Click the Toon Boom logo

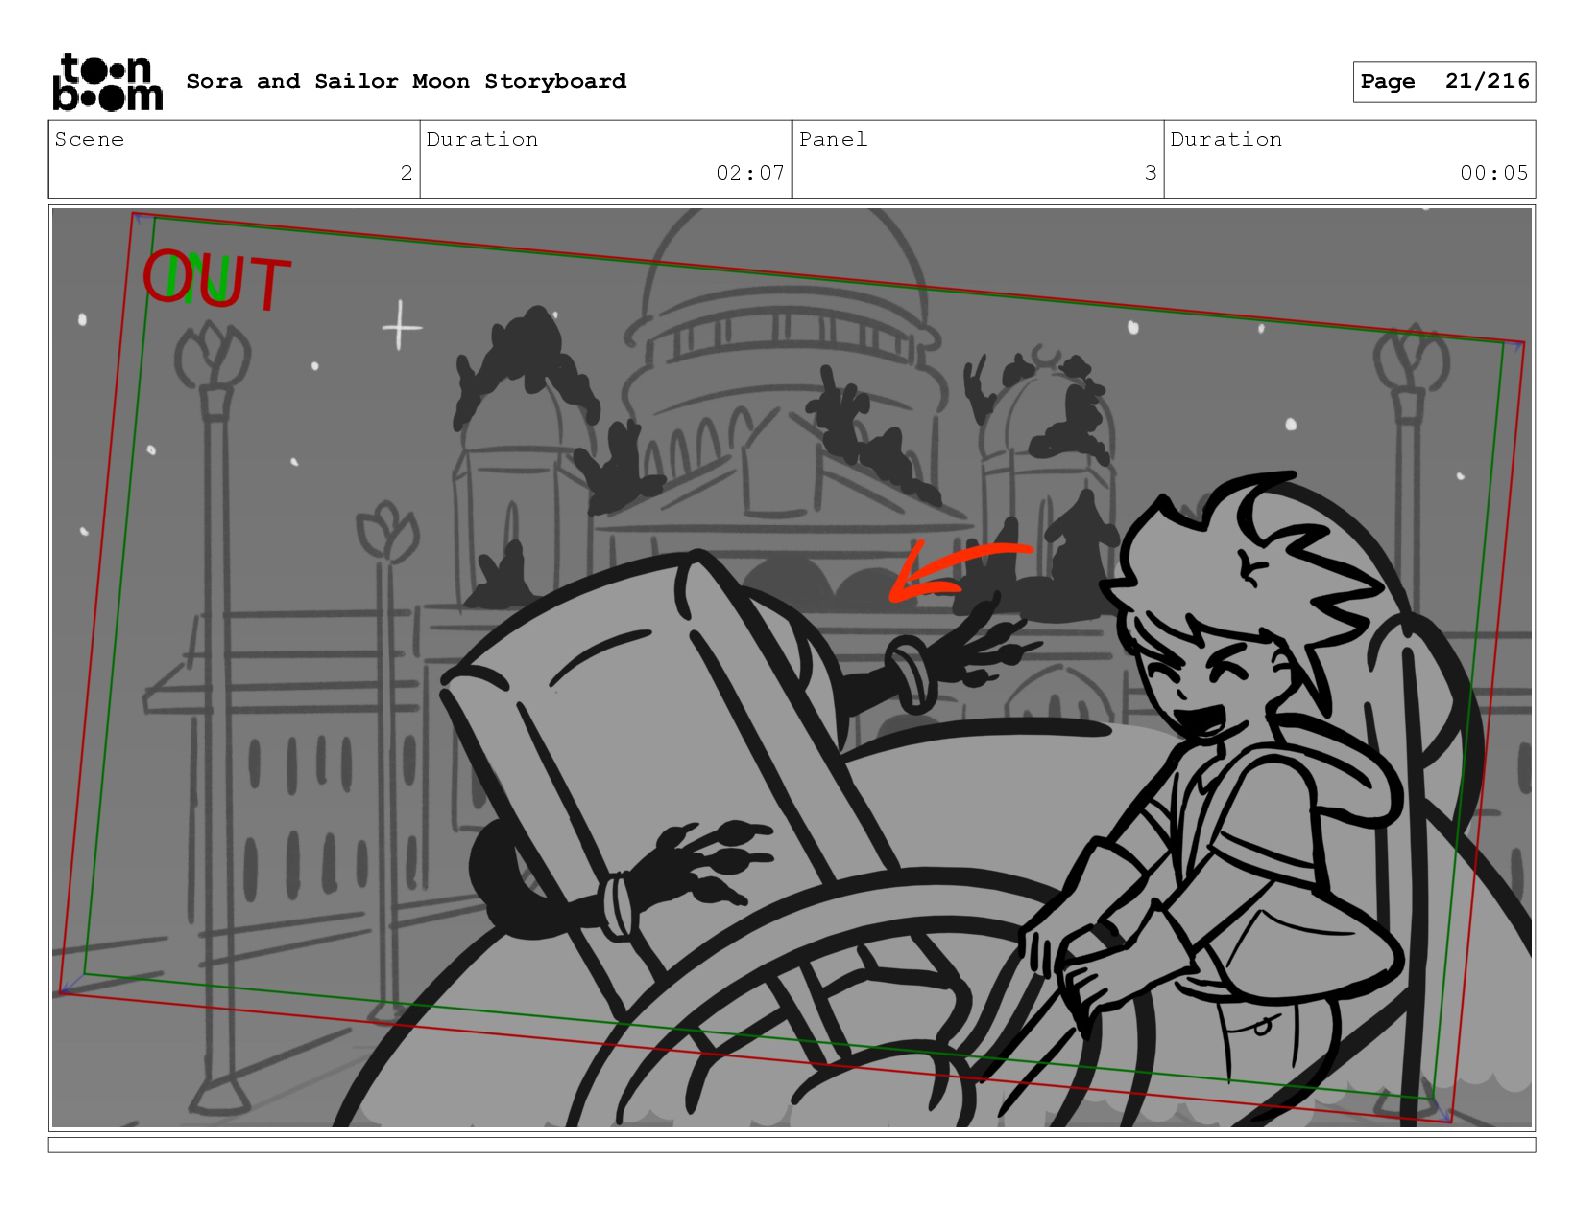click(107, 82)
